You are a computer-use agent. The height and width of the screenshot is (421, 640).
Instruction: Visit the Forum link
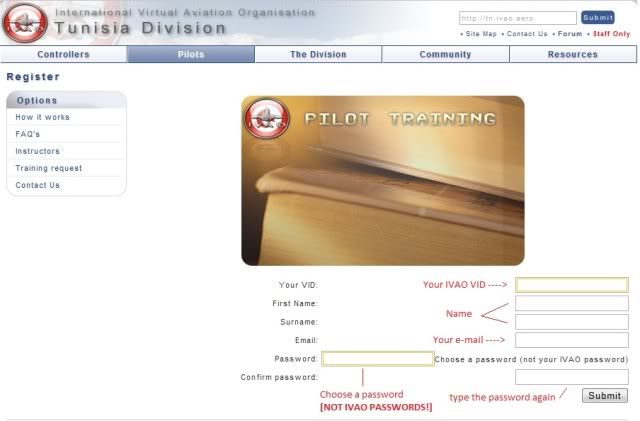(570, 34)
